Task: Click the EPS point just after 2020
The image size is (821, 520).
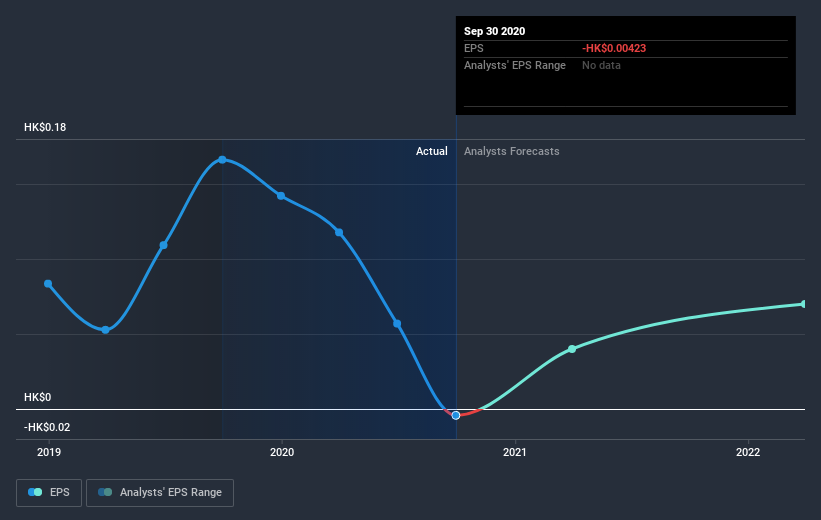Action: 339,232
